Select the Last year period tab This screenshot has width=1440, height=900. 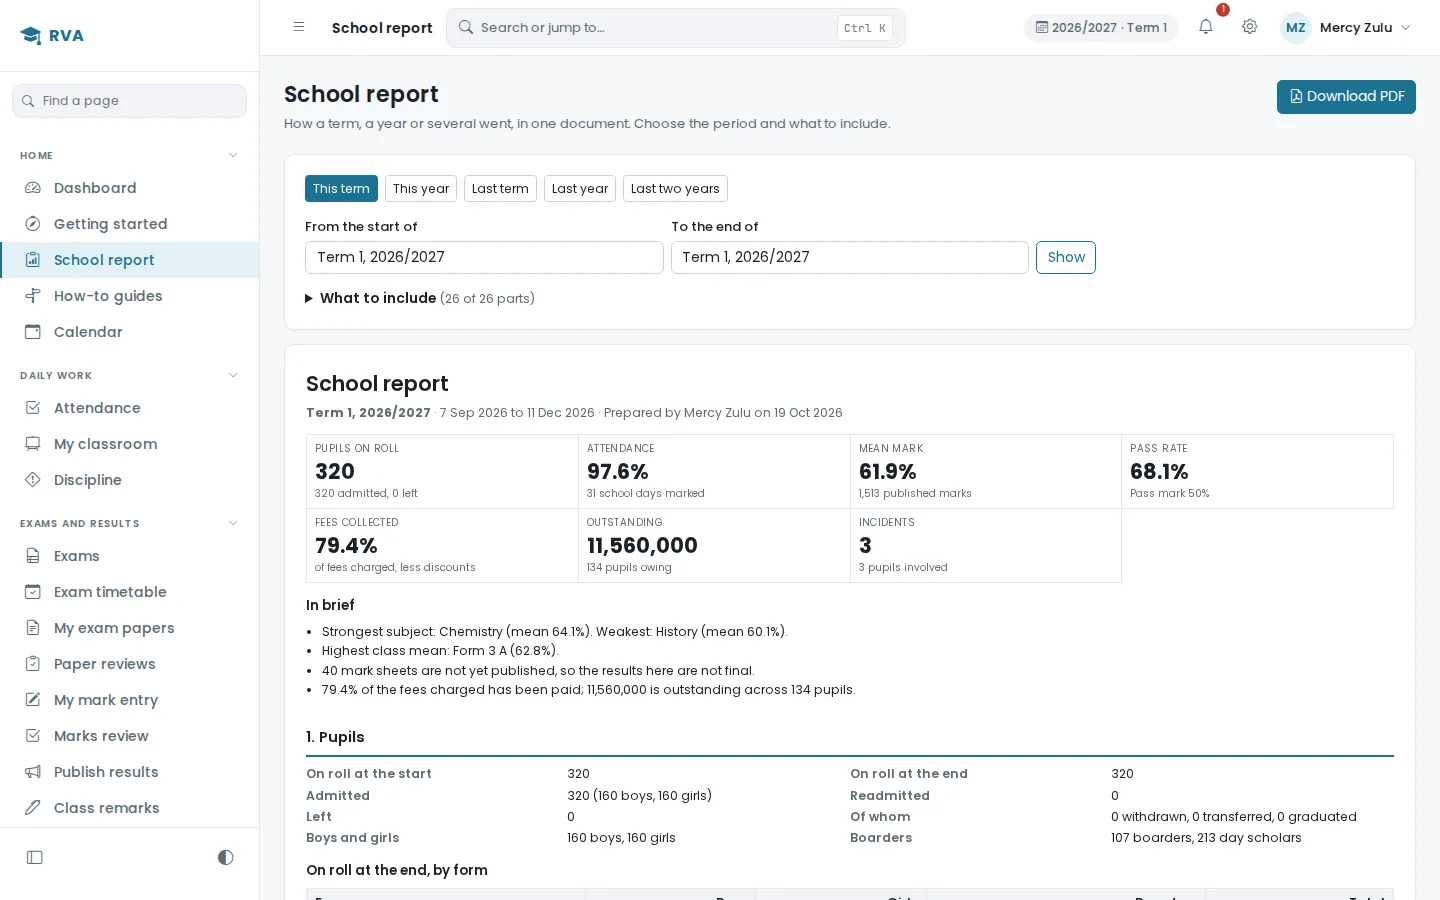580,189
